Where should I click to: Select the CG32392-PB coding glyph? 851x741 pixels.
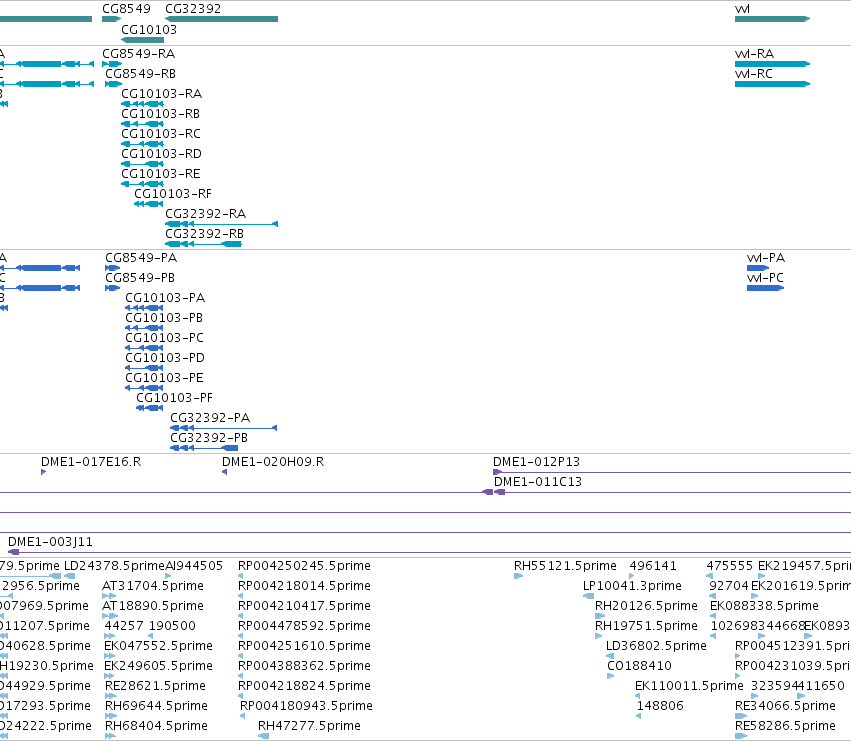click(204, 448)
